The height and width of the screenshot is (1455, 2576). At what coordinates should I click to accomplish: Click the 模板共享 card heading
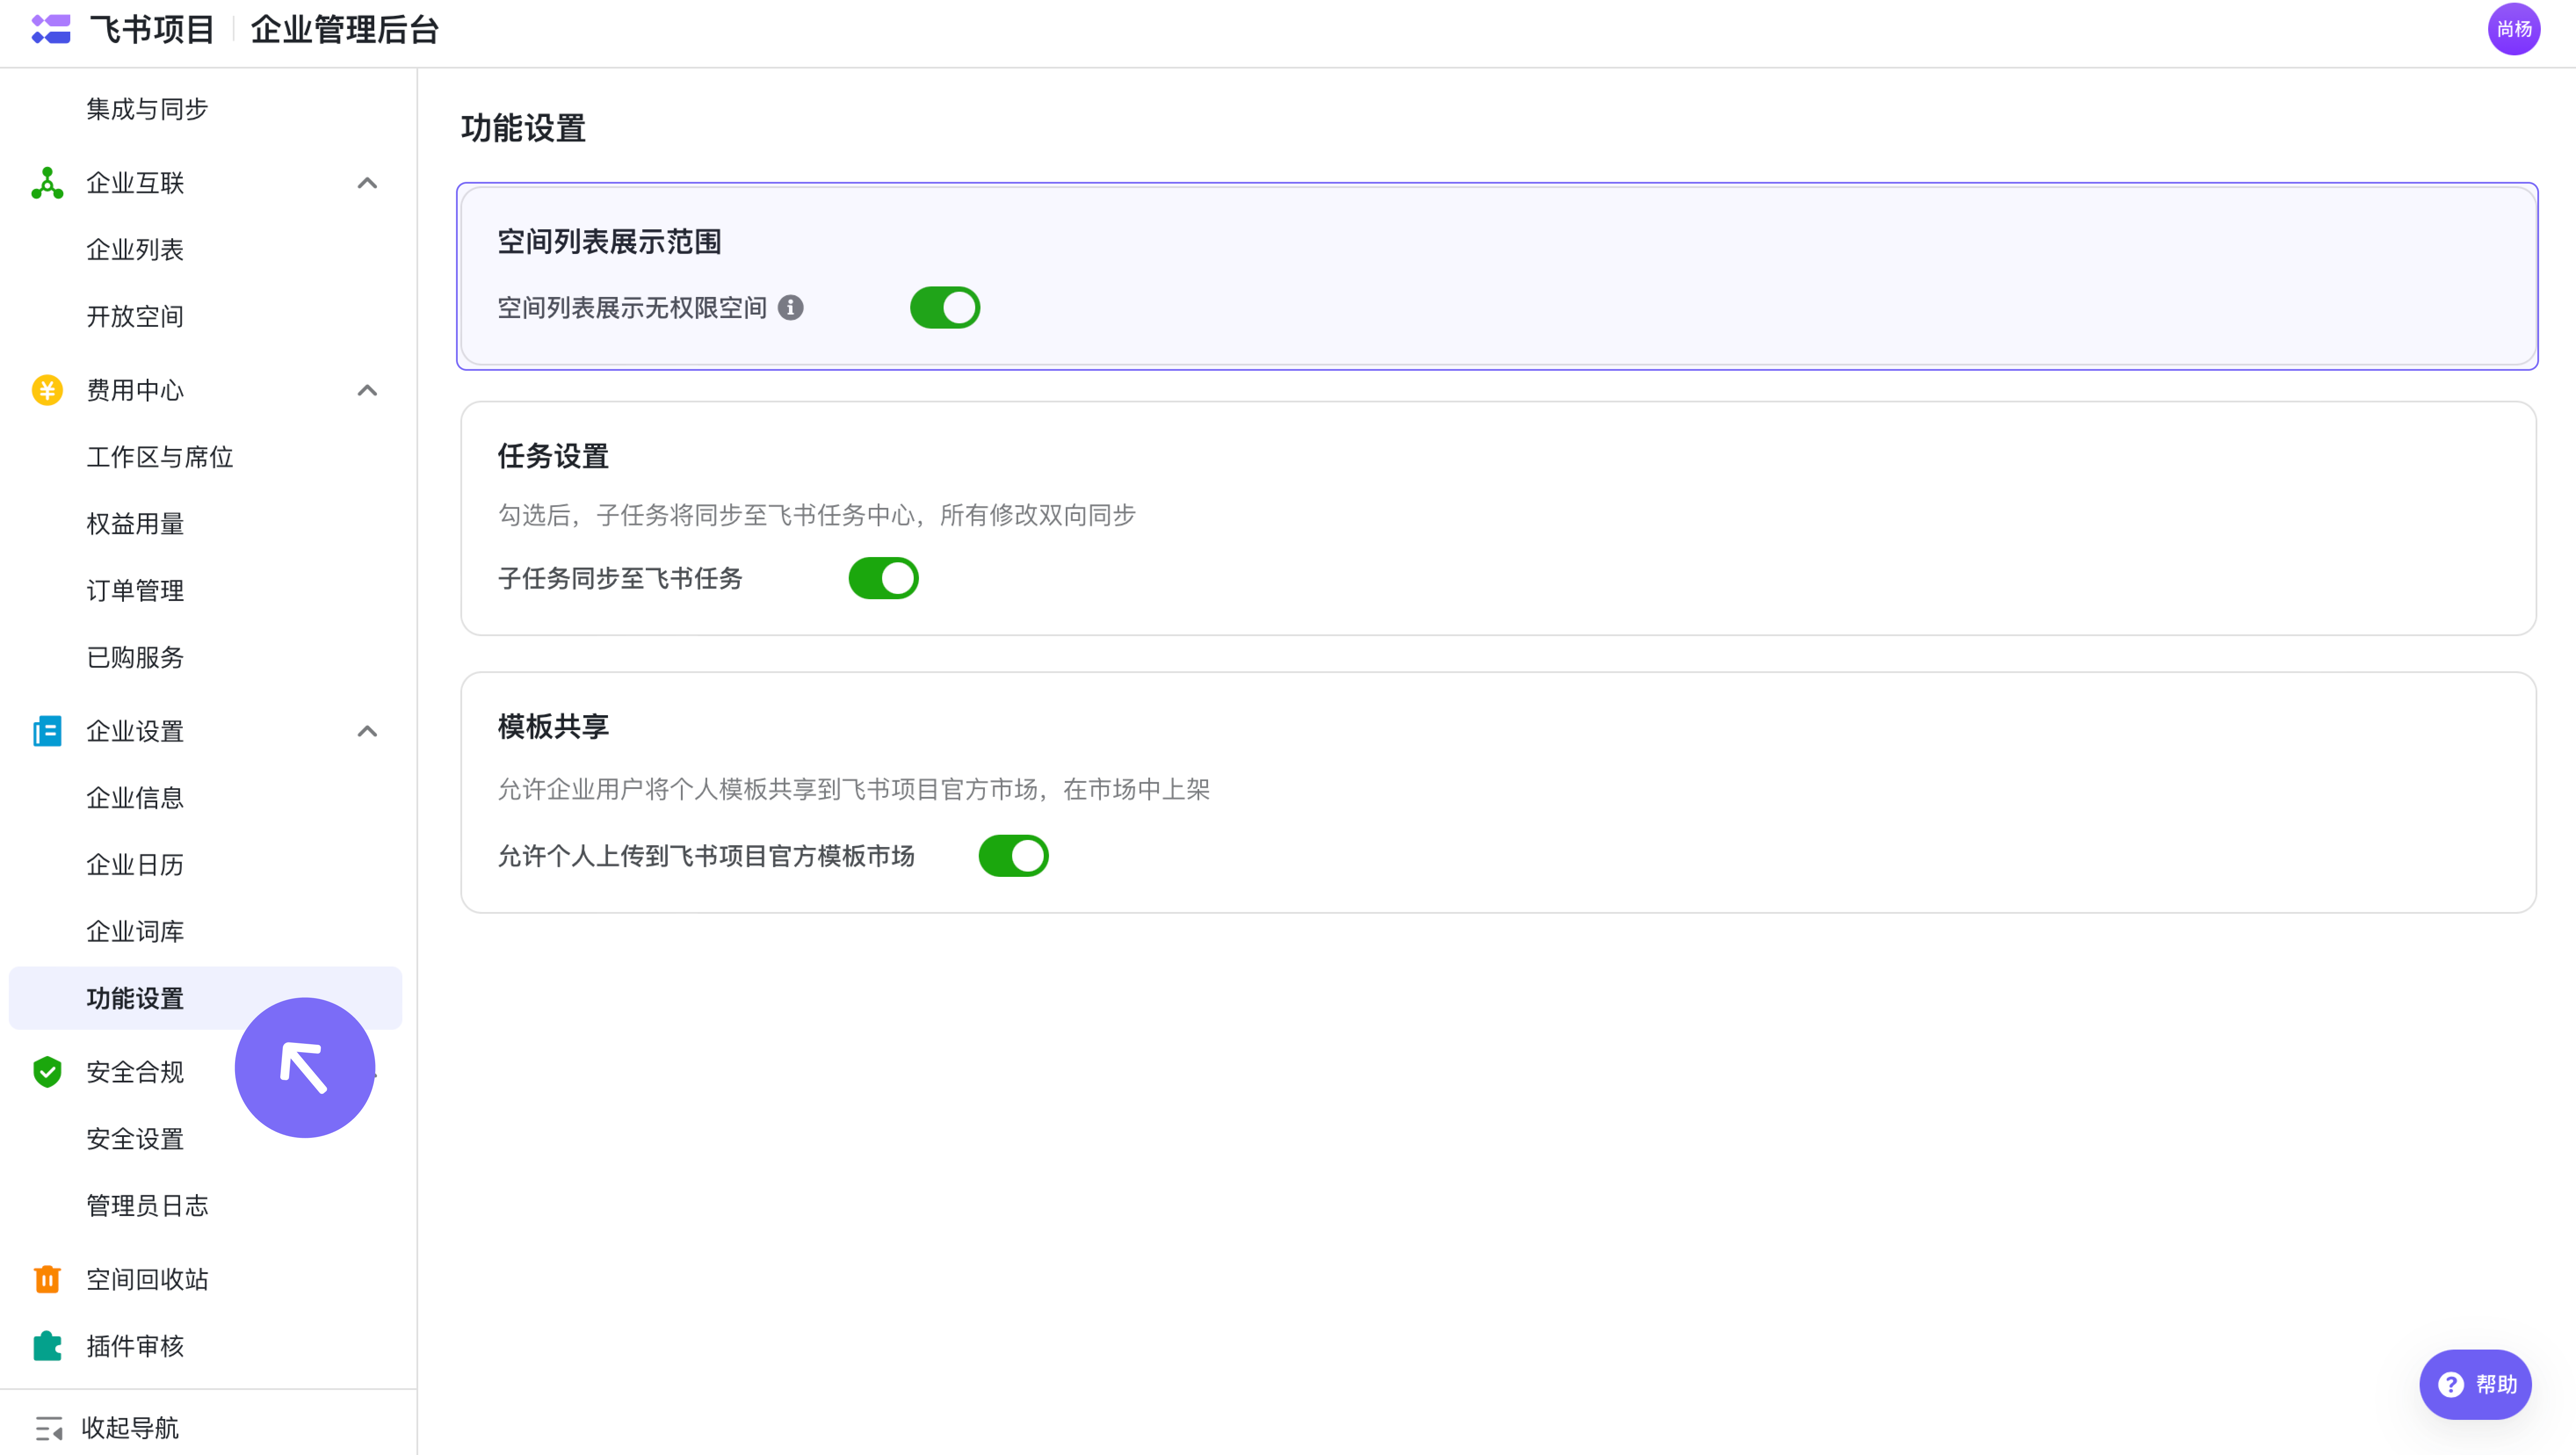pos(554,727)
